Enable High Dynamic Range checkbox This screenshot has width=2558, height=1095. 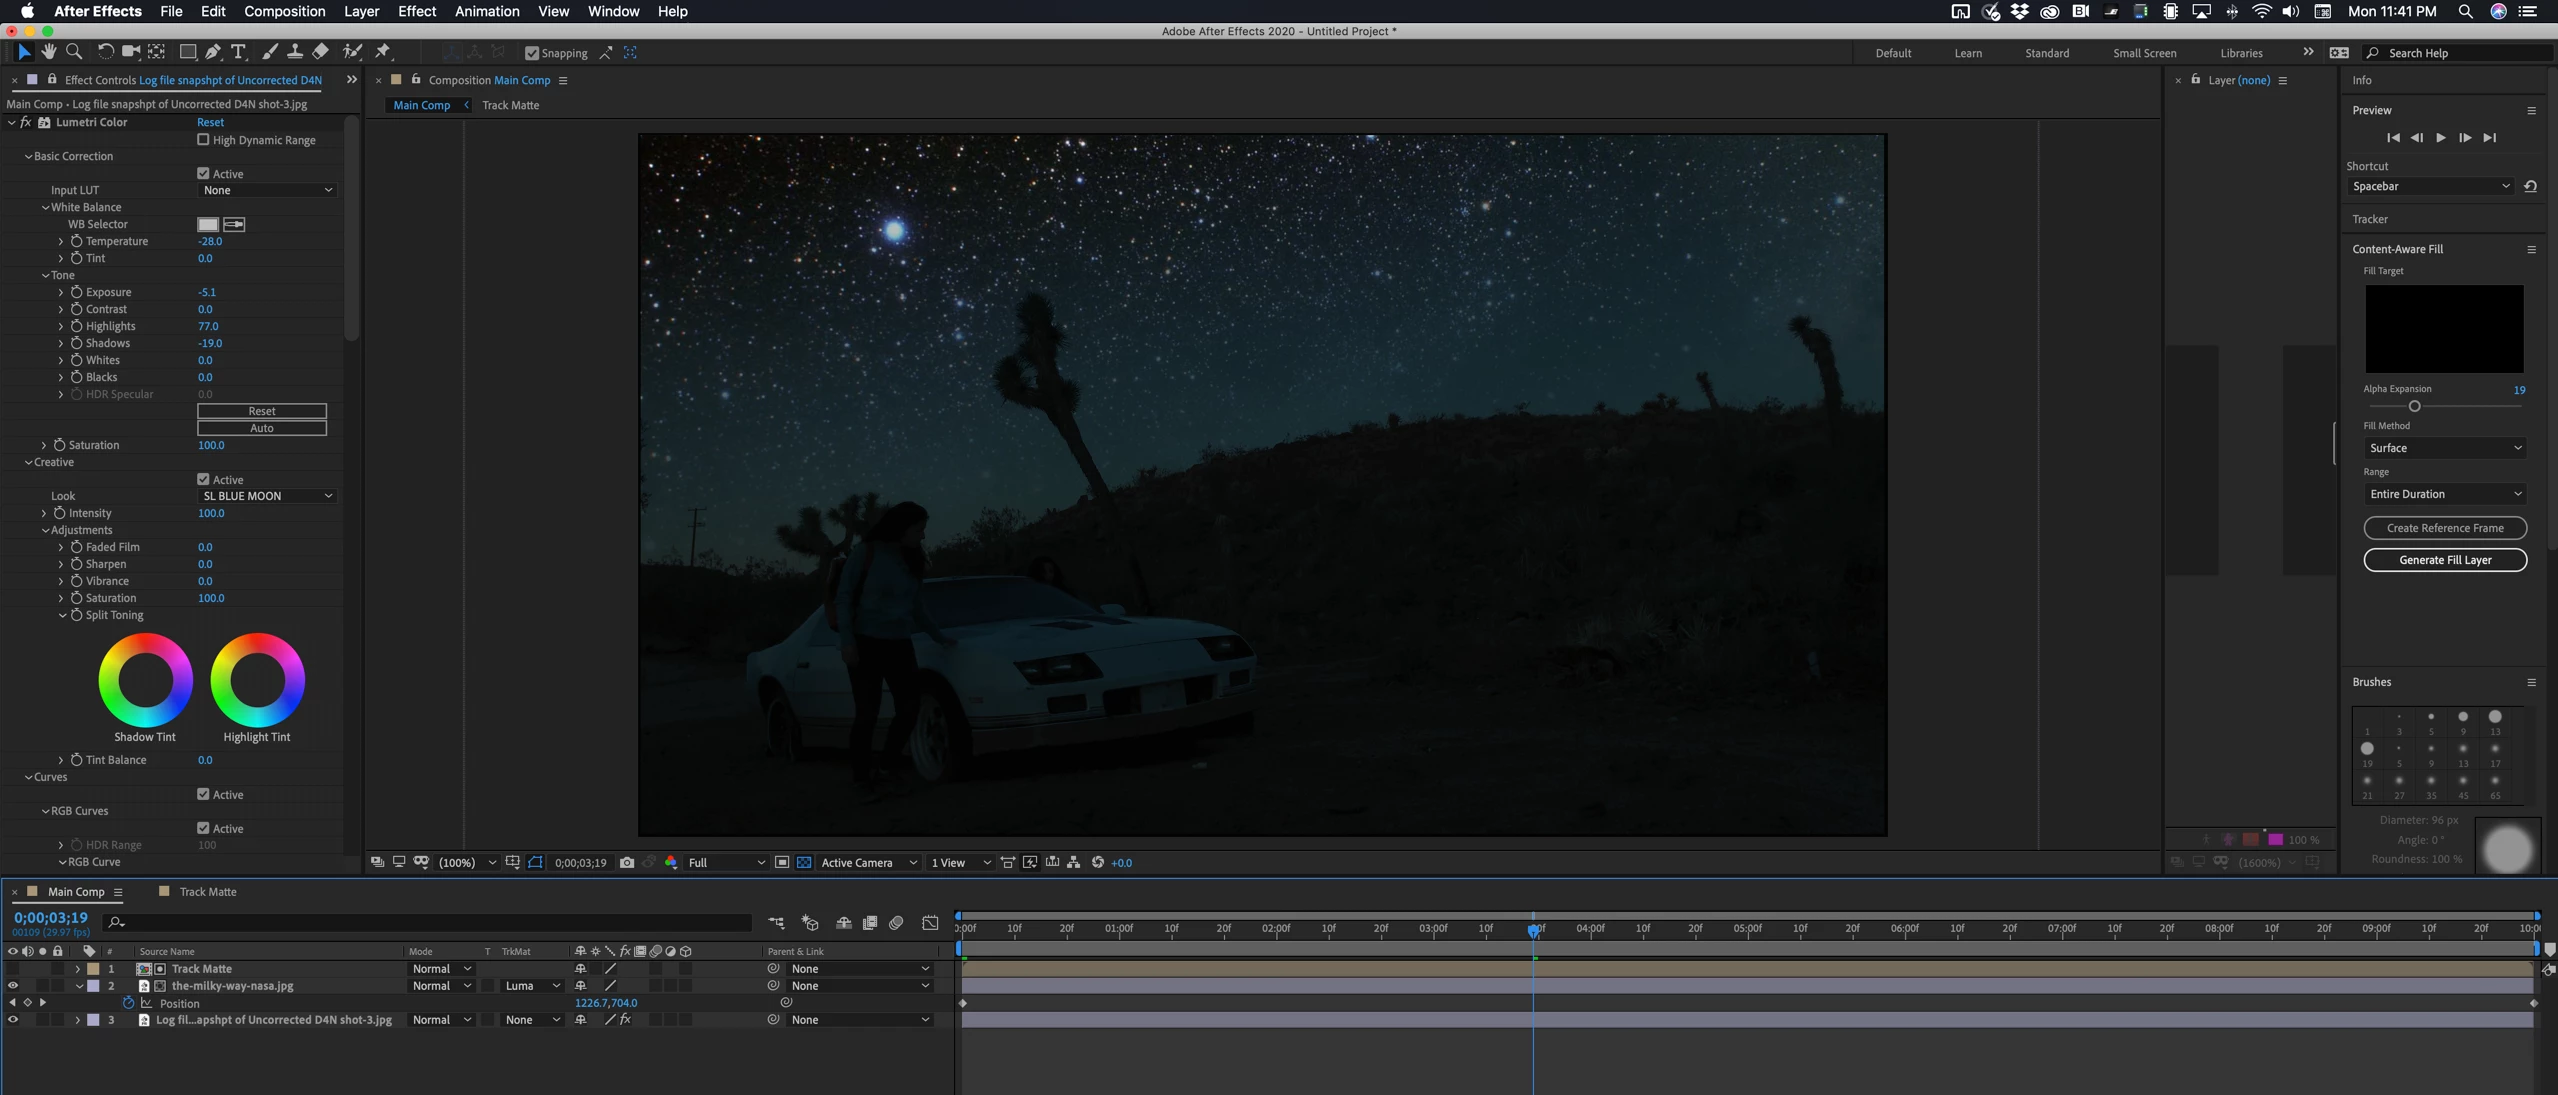[204, 140]
